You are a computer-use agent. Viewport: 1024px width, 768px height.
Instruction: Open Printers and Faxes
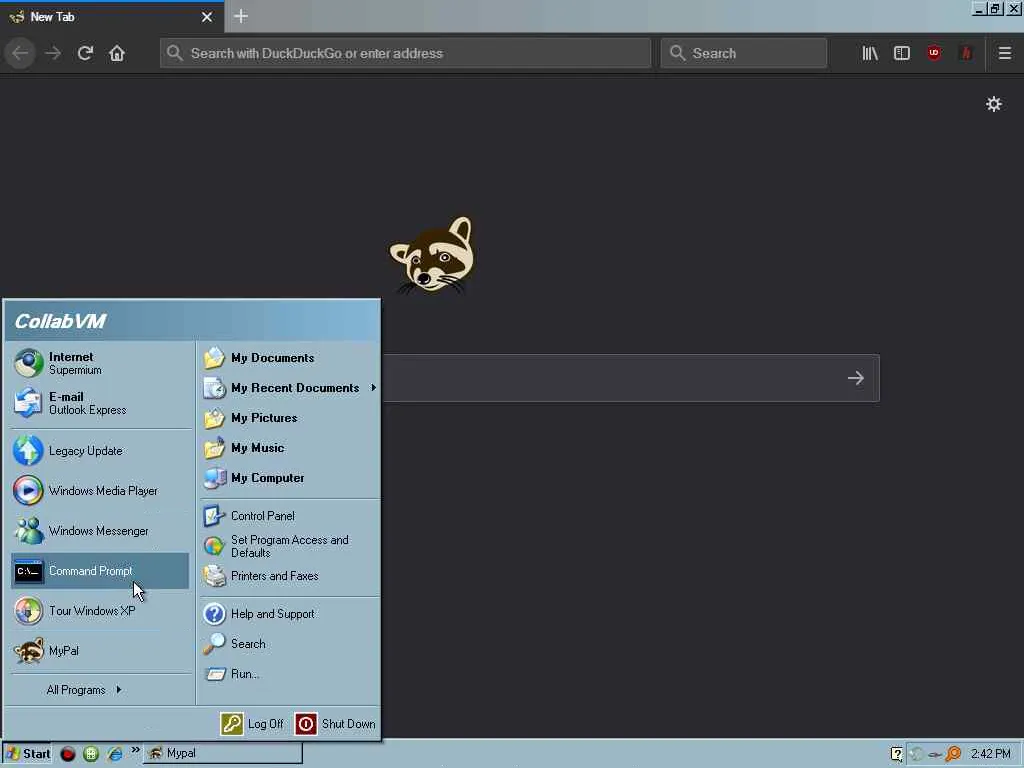[x=290, y=576]
